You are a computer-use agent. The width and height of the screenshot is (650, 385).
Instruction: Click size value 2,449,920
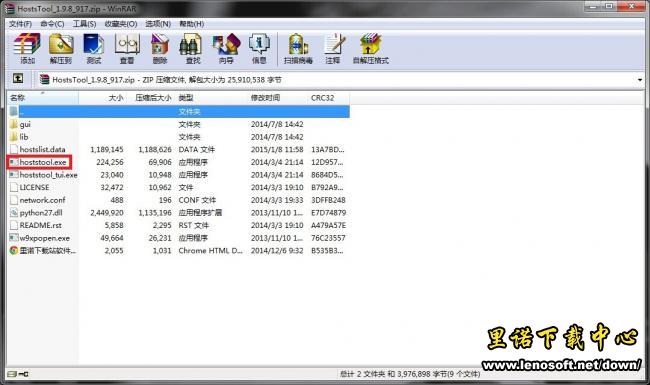(x=107, y=213)
